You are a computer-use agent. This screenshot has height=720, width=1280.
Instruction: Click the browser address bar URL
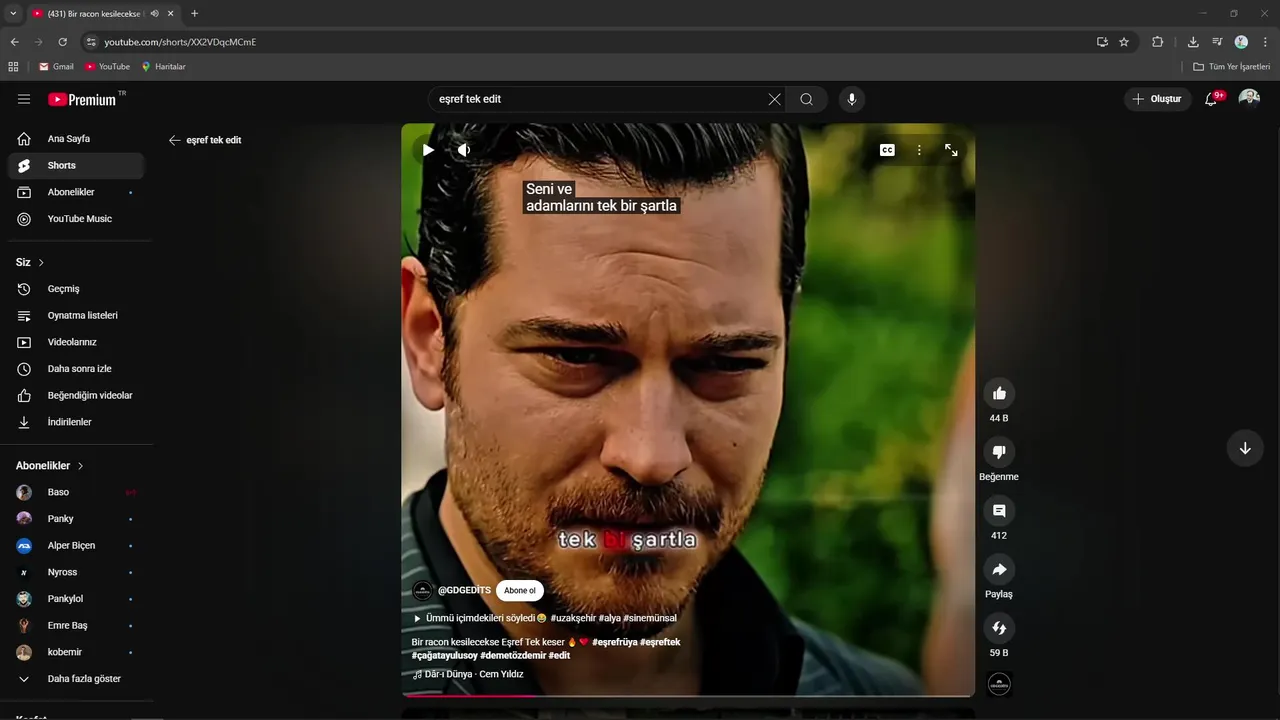(180, 42)
